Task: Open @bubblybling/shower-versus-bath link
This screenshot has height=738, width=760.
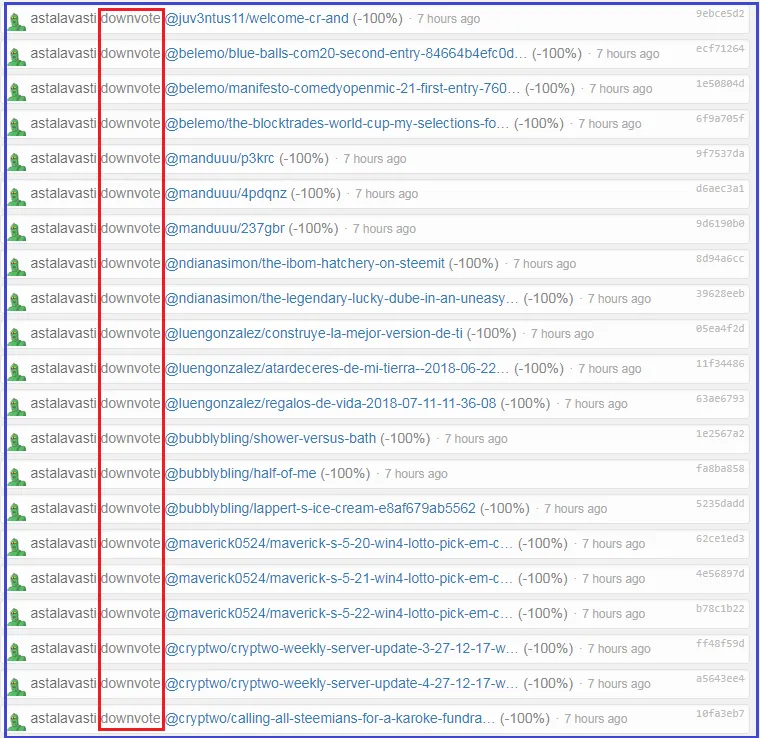Action: (270, 438)
